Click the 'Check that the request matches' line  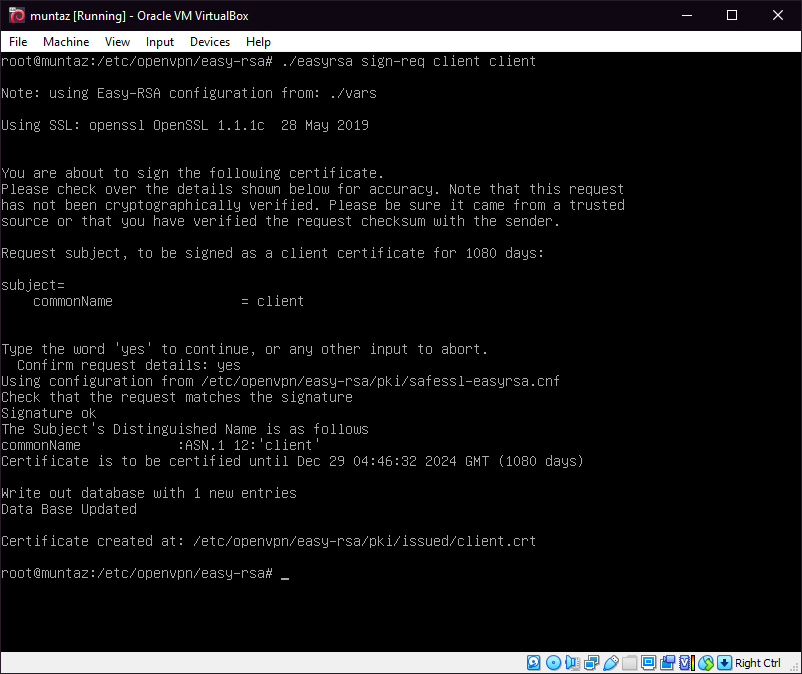[177, 397]
